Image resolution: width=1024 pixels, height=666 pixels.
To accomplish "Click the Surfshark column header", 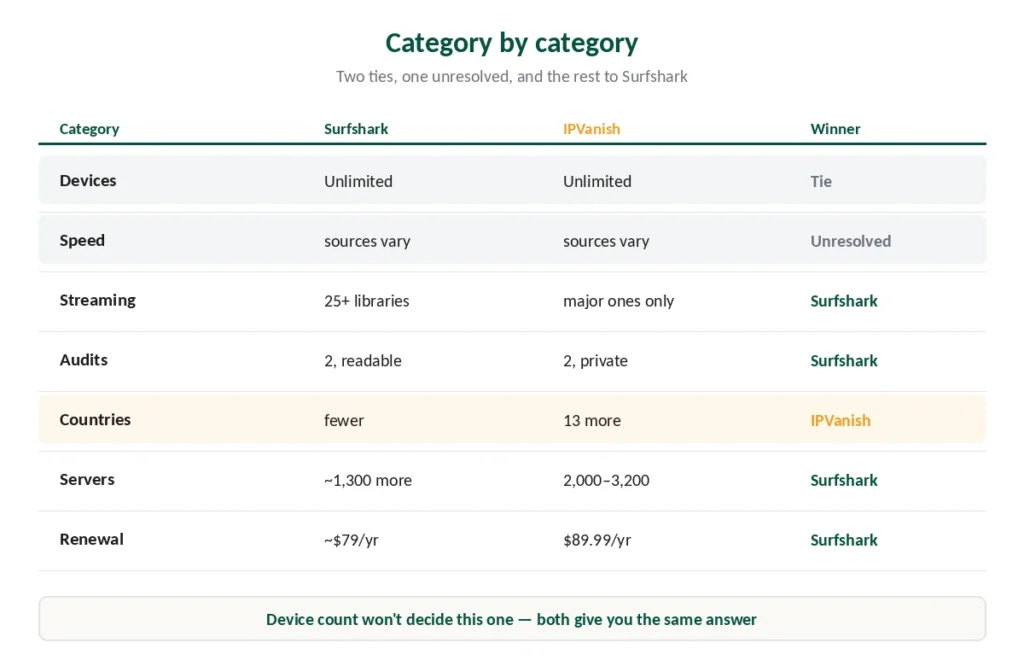I will 356,129.
